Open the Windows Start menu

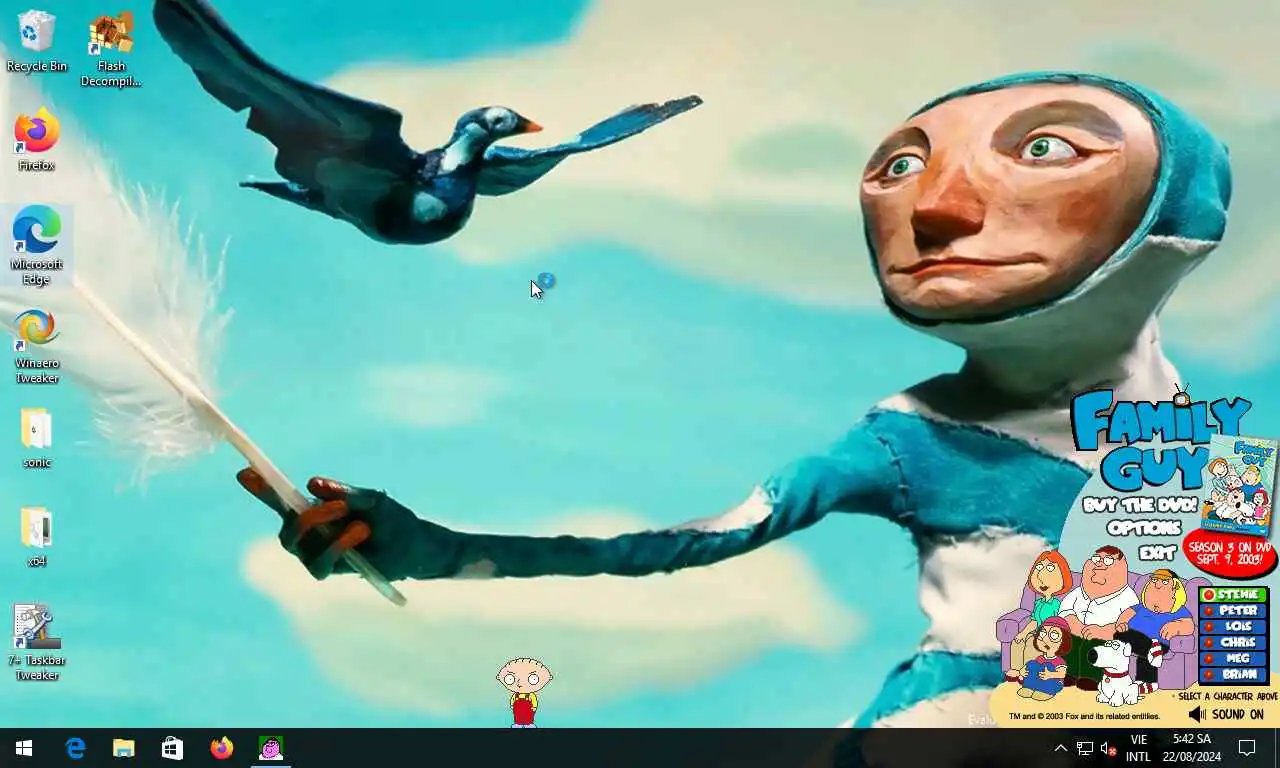click(x=24, y=748)
